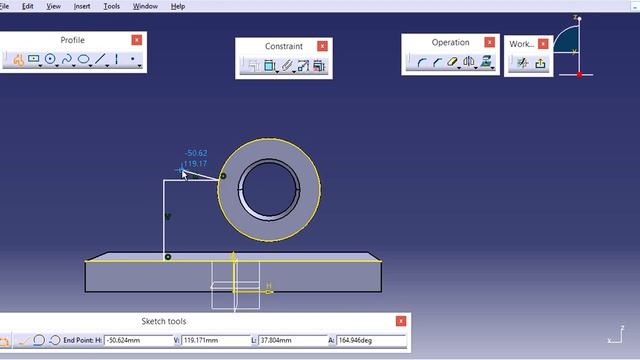Image resolution: width=640 pixels, height=360 pixels.
Task: Click the 119.17 coordinate readout
Action: click(x=195, y=163)
